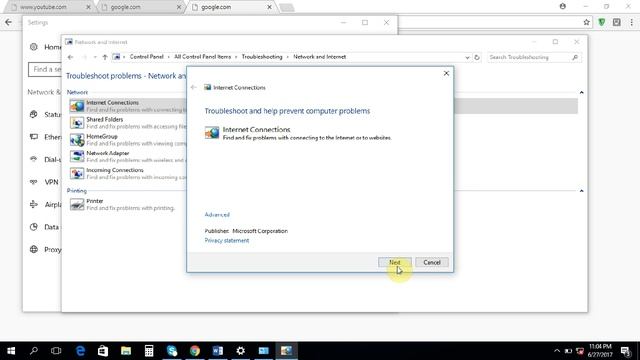The image size is (640, 360).
Task: Click the green shield extension icon in Chrome
Action: click(602, 22)
